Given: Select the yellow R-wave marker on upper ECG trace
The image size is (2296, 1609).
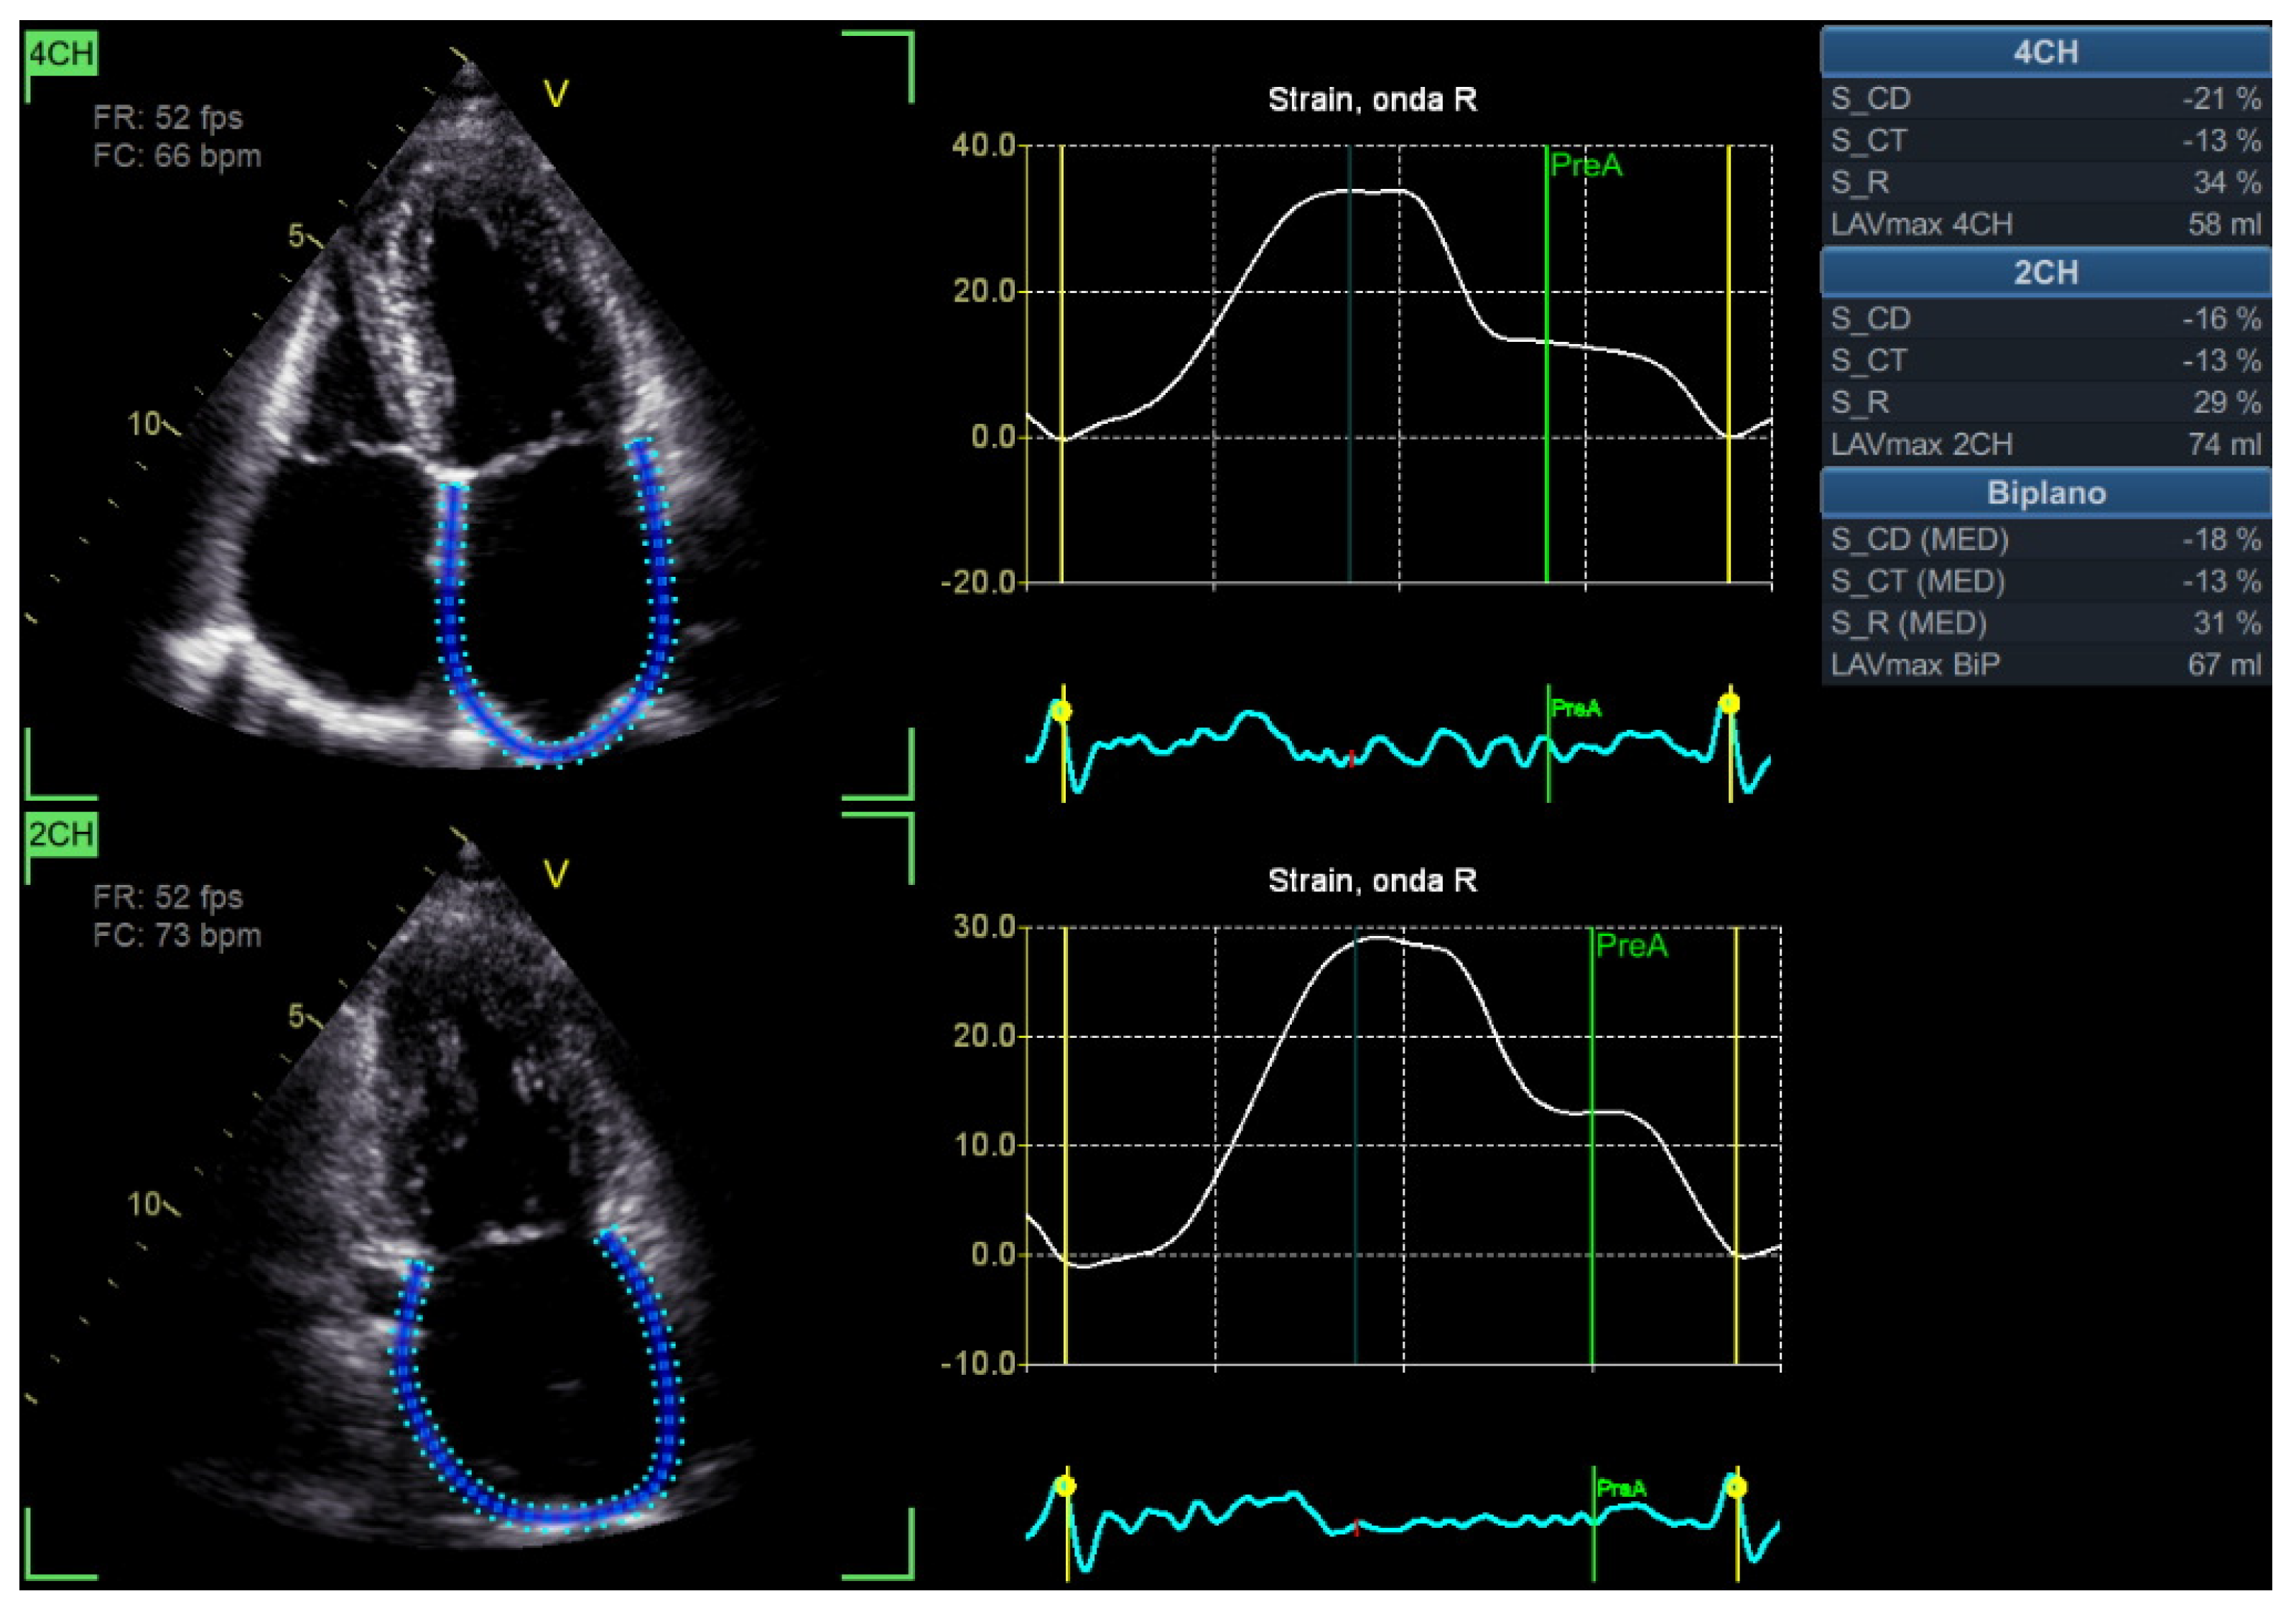Looking at the screenshot, I should pos(1062,710).
